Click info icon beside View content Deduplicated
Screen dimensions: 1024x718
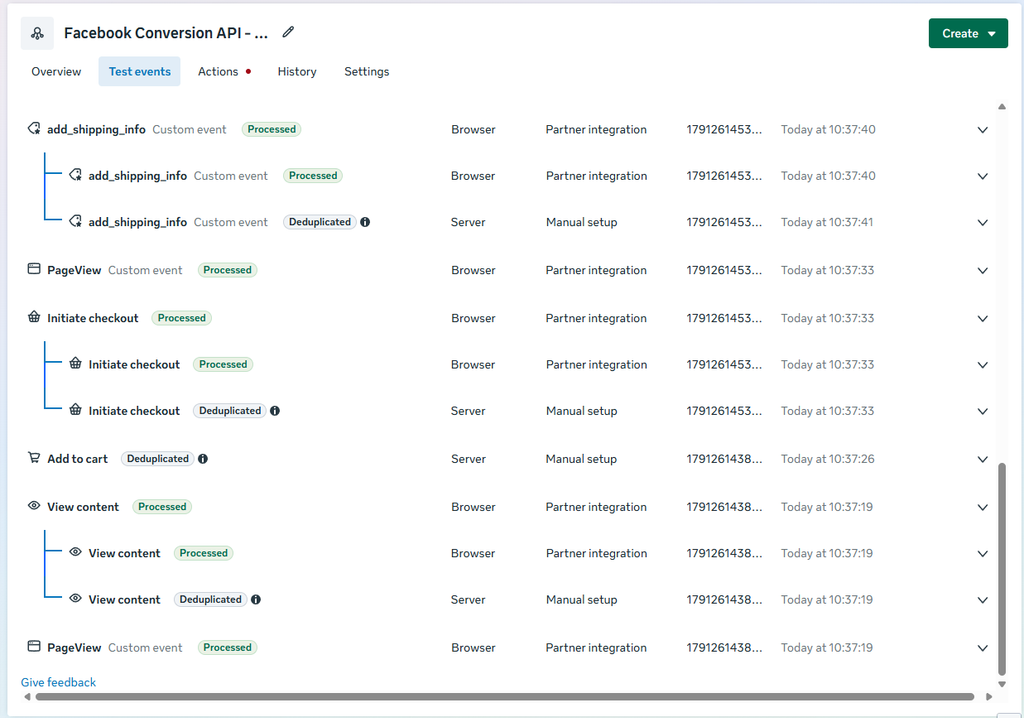[256, 600]
